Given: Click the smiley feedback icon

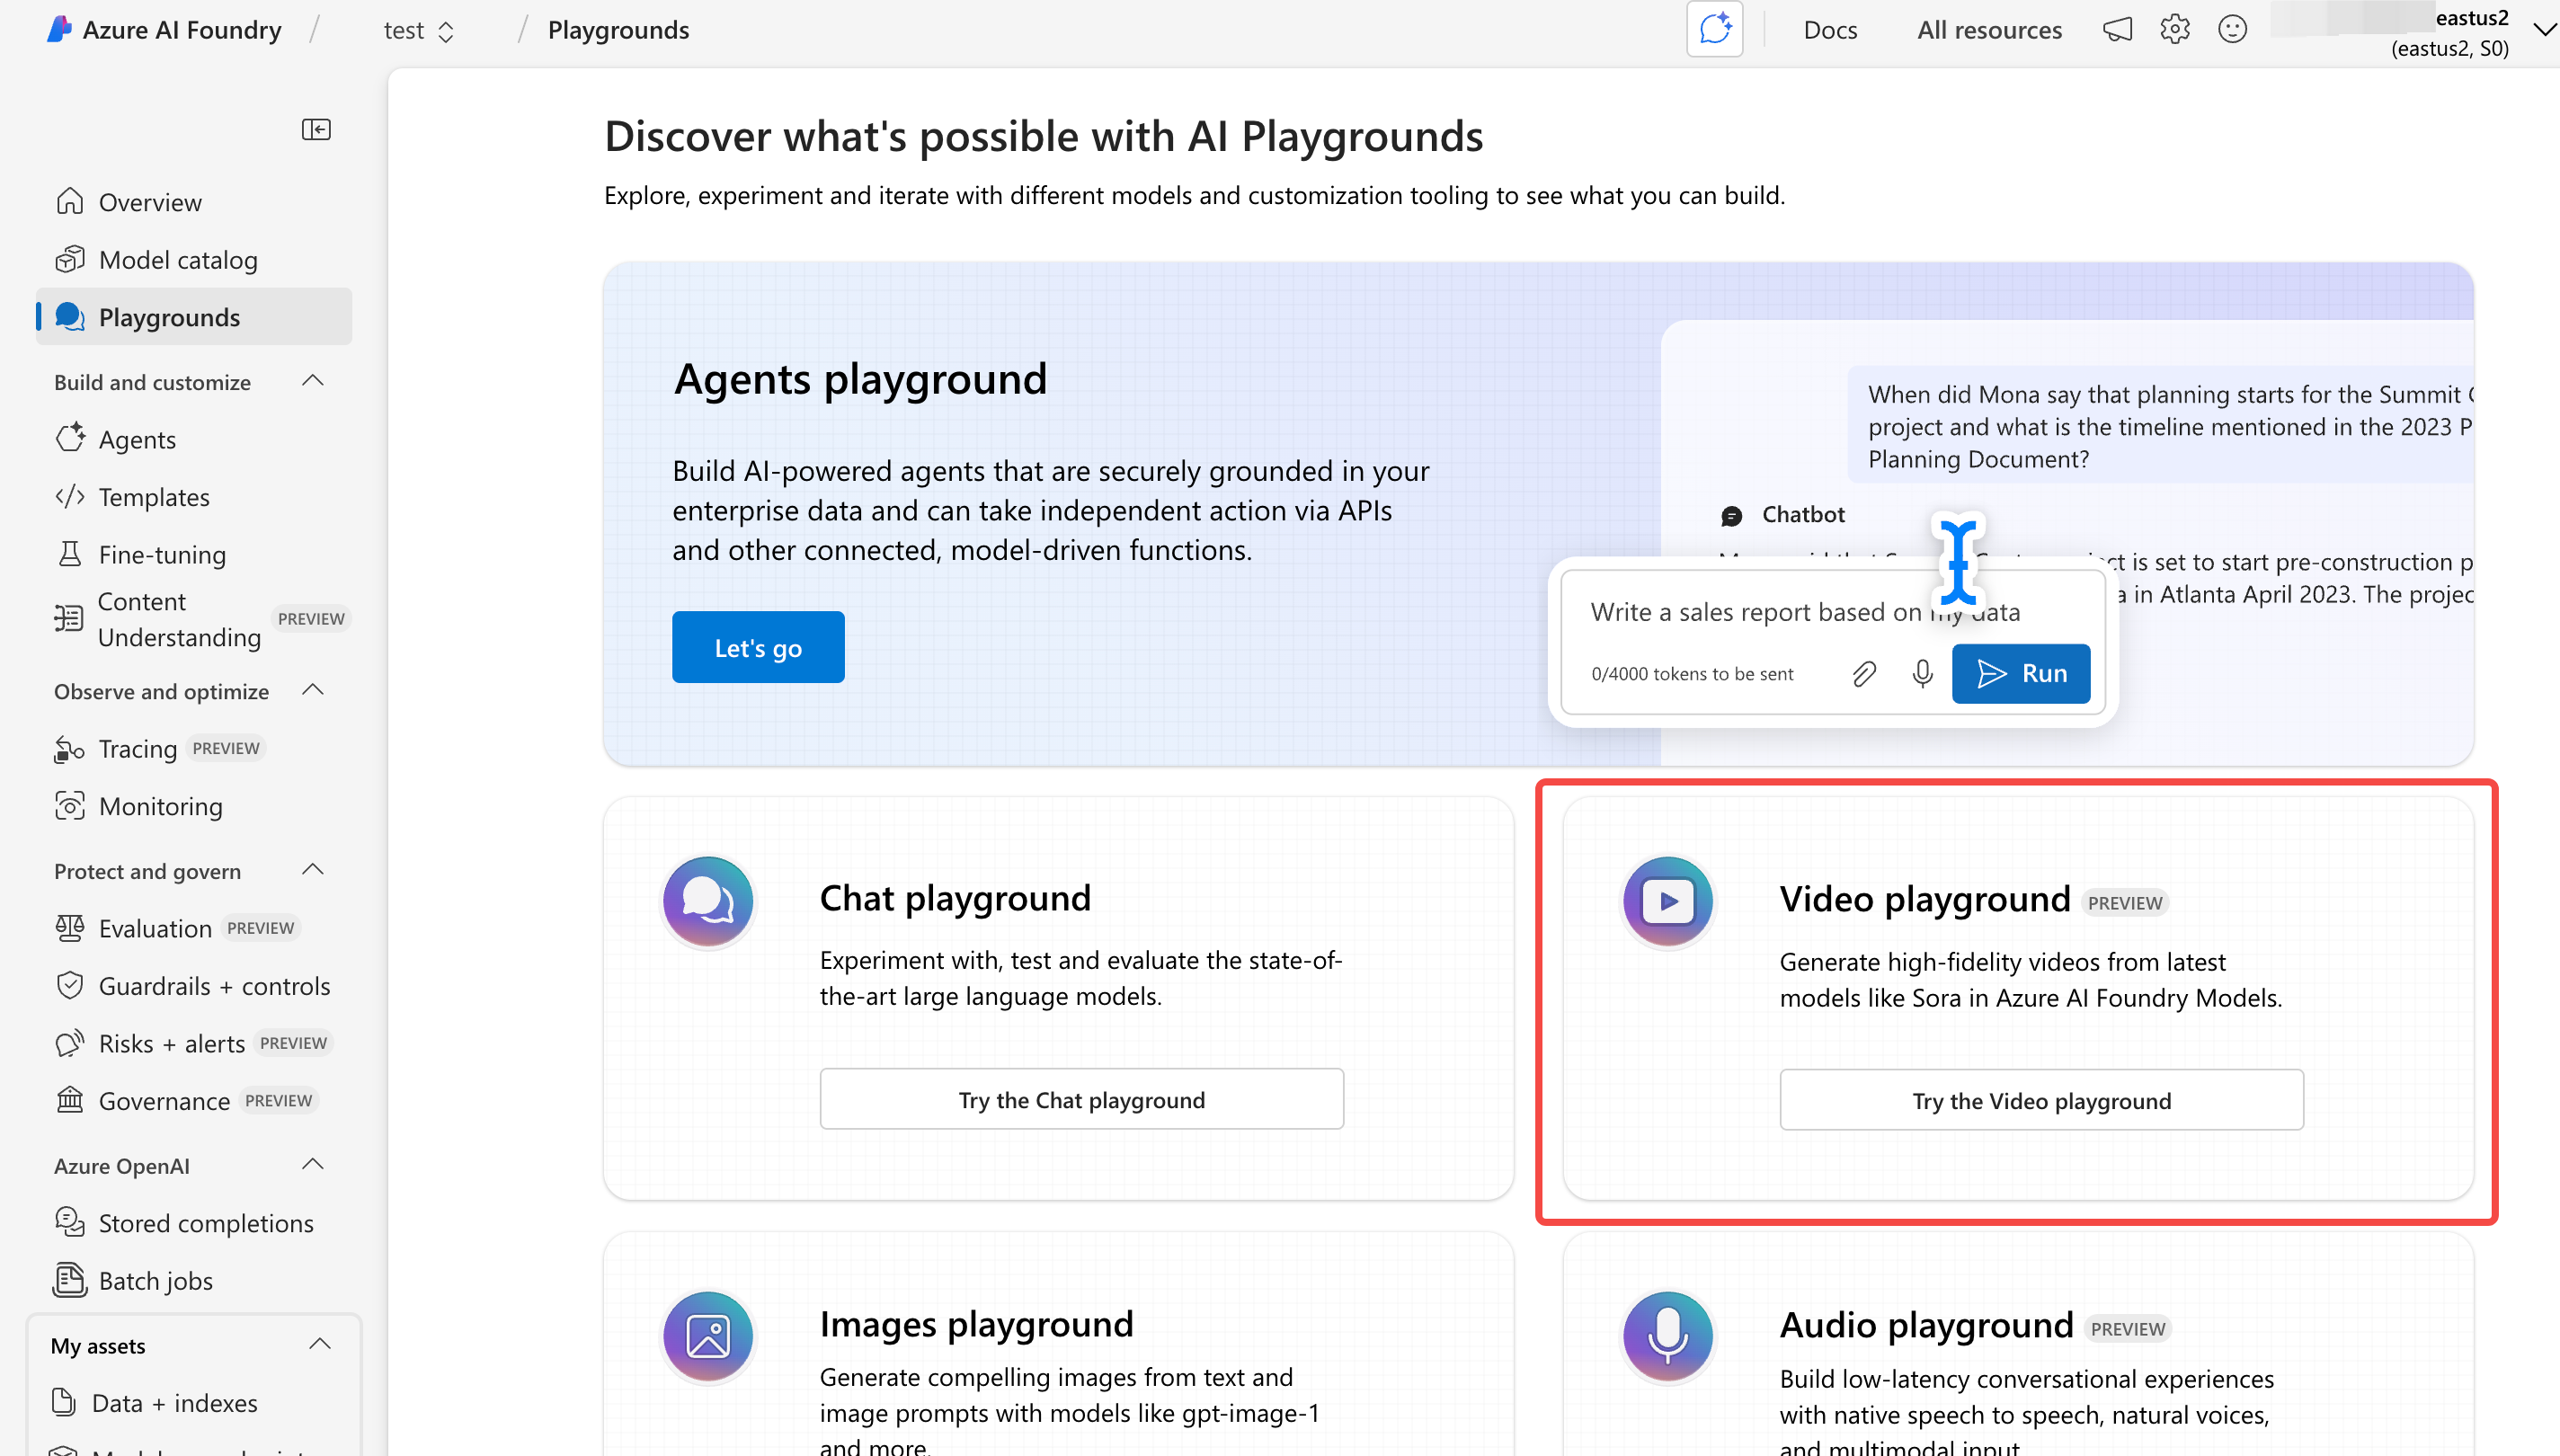Looking at the screenshot, I should pos(2232,30).
